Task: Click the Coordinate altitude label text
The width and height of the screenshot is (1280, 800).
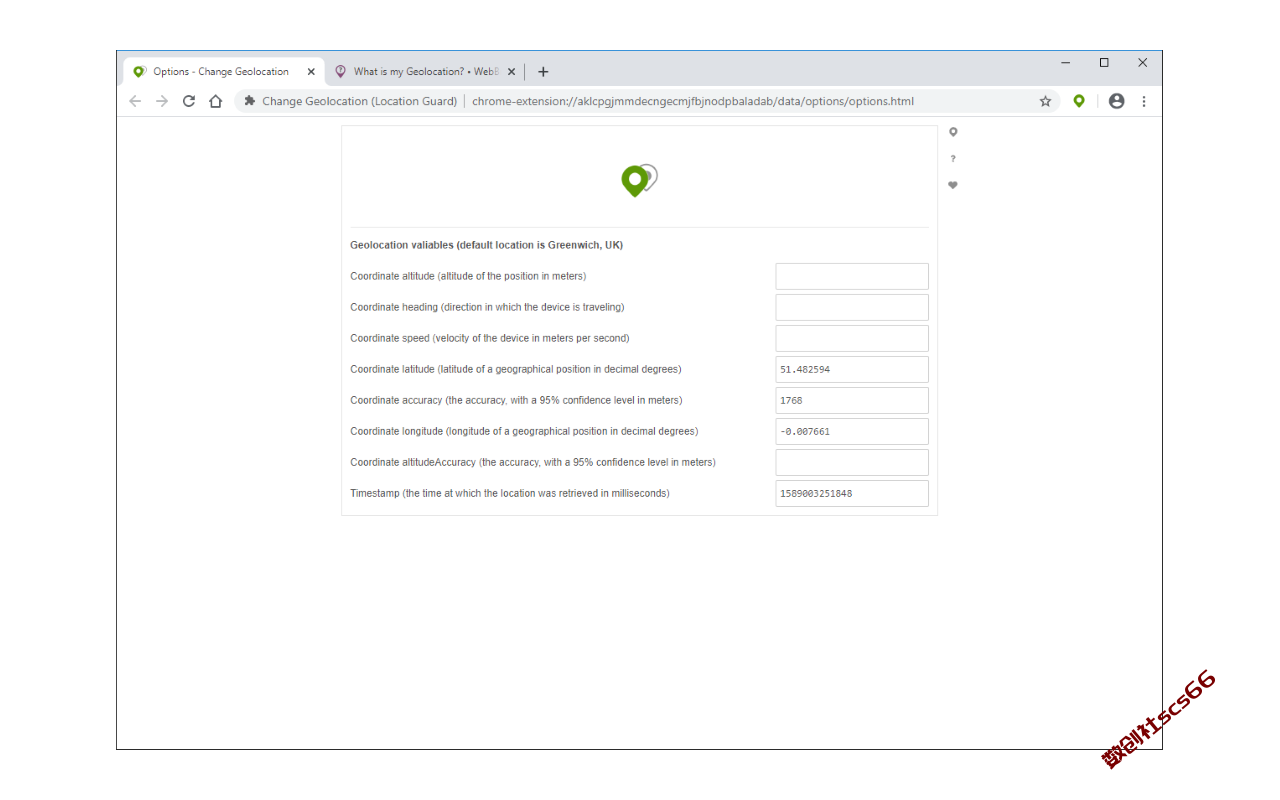Action: [468, 276]
